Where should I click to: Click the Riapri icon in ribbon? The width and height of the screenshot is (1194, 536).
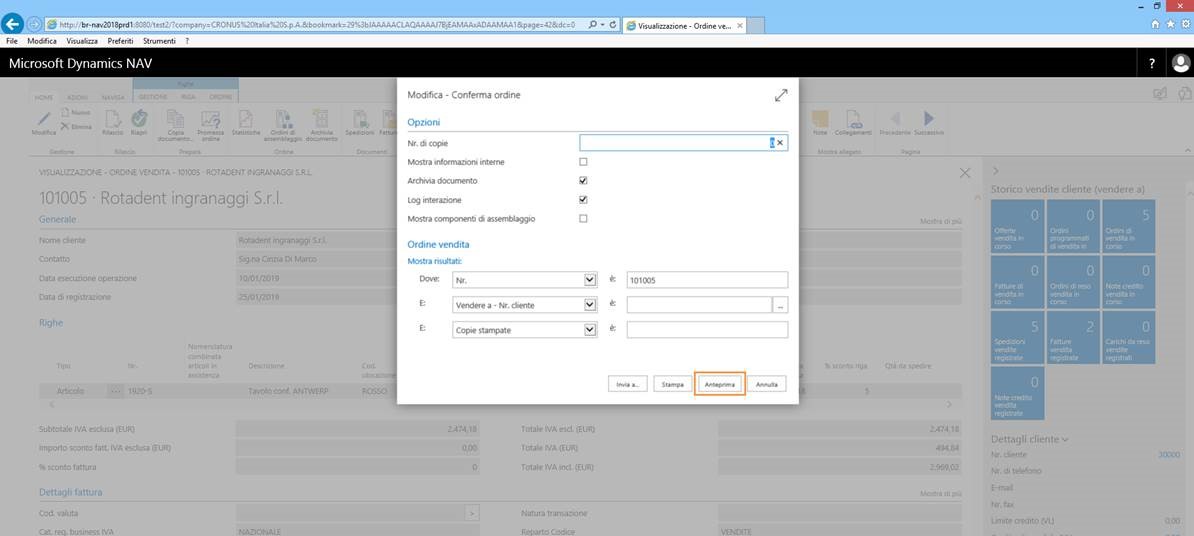click(139, 119)
